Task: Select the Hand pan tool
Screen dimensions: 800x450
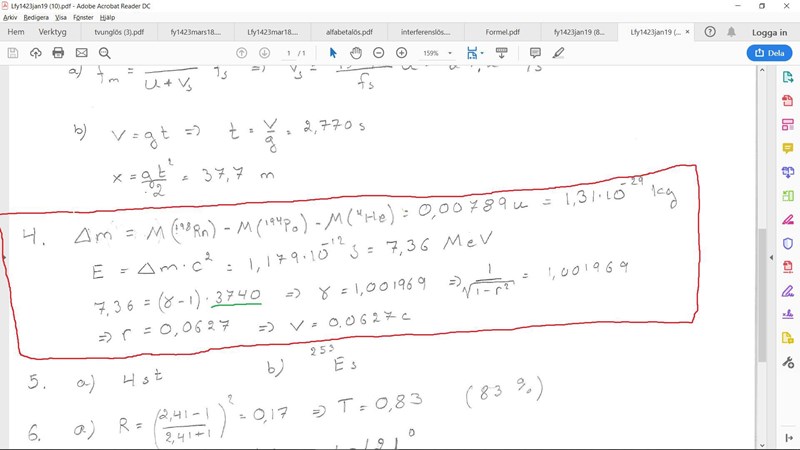Action: tap(356, 53)
